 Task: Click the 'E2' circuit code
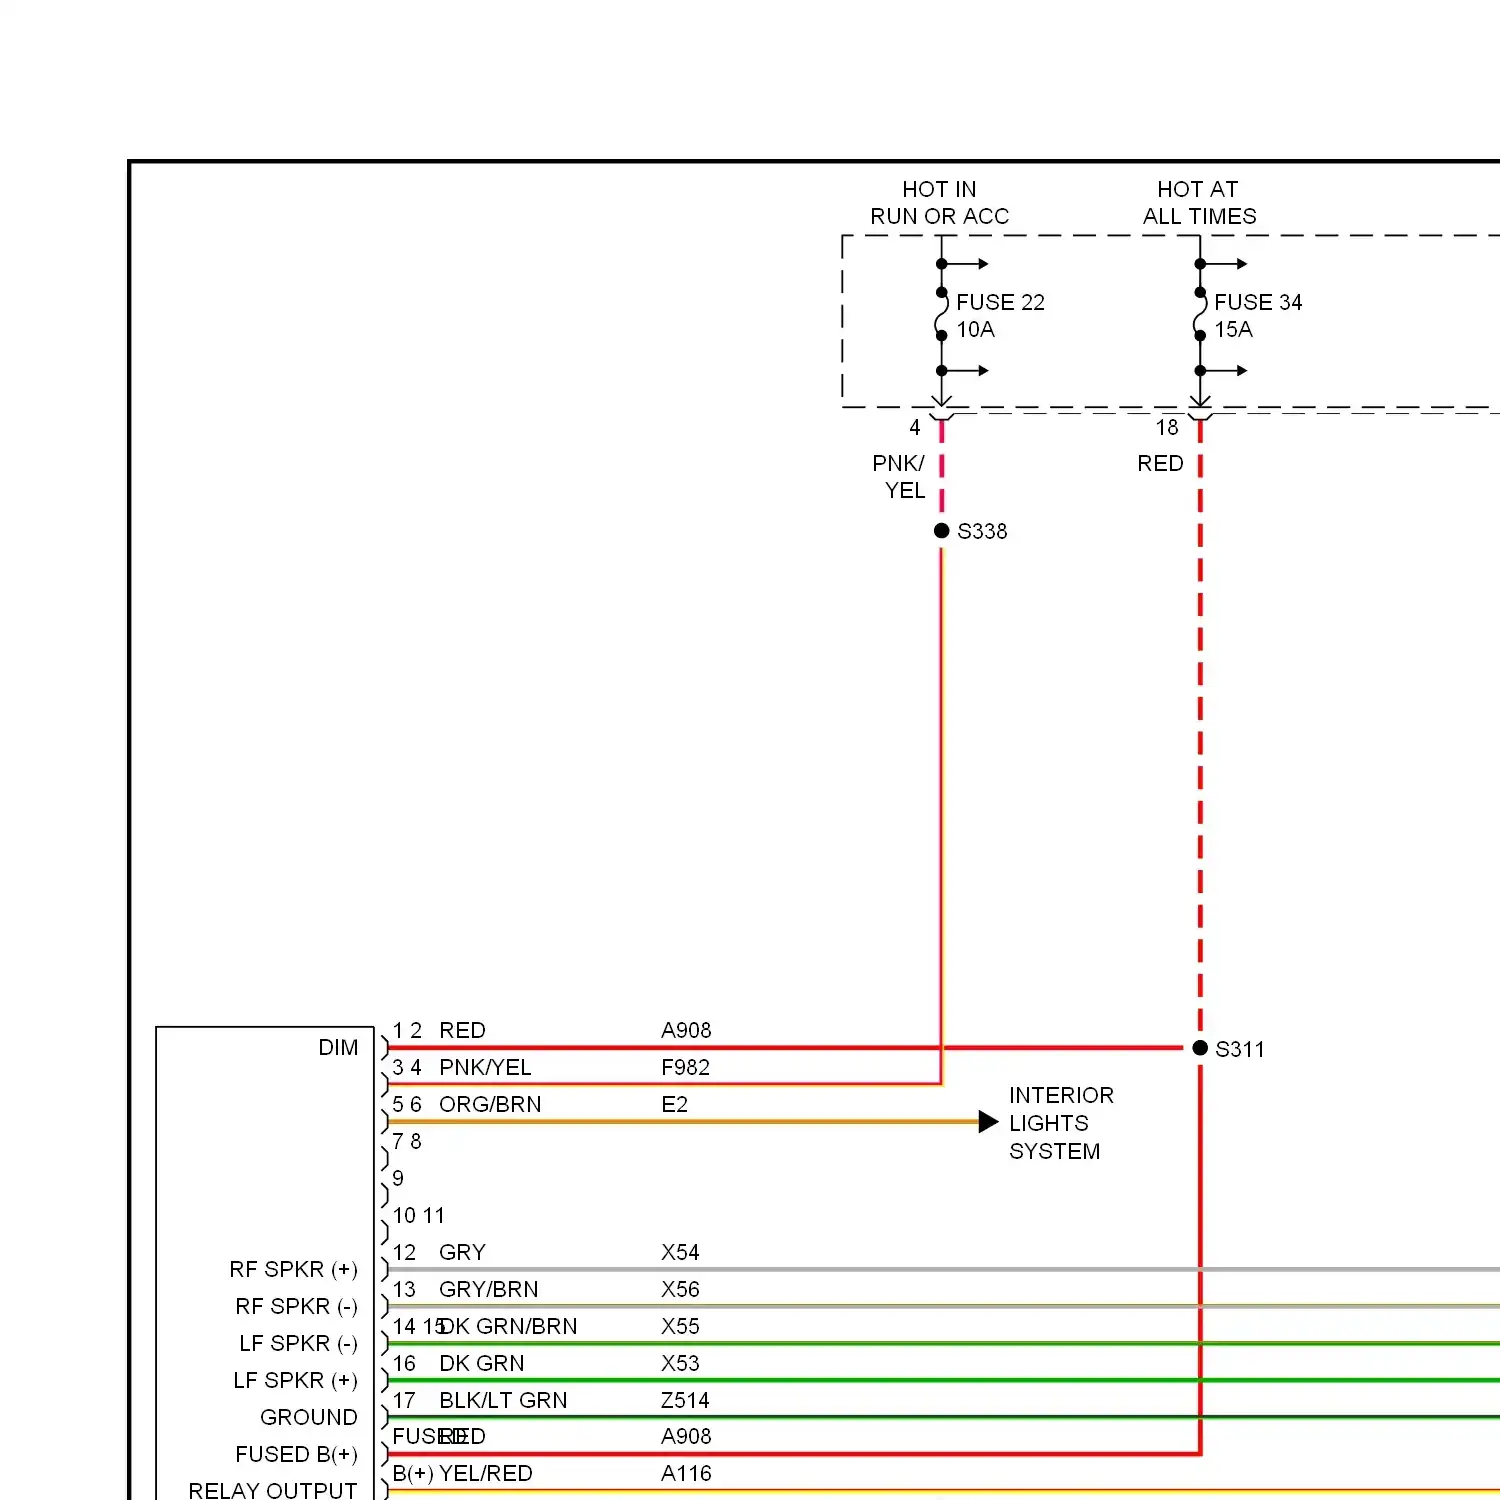click(x=674, y=1104)
